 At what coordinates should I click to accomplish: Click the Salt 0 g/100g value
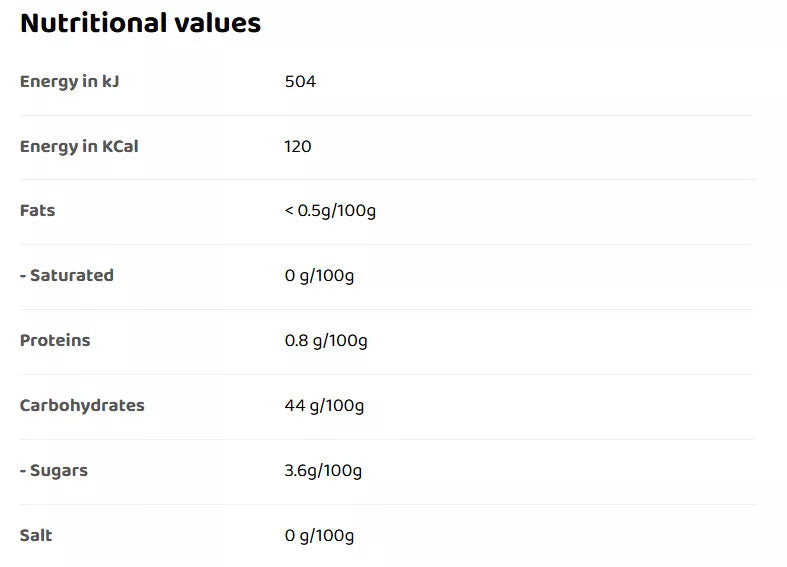coord(319,535)
